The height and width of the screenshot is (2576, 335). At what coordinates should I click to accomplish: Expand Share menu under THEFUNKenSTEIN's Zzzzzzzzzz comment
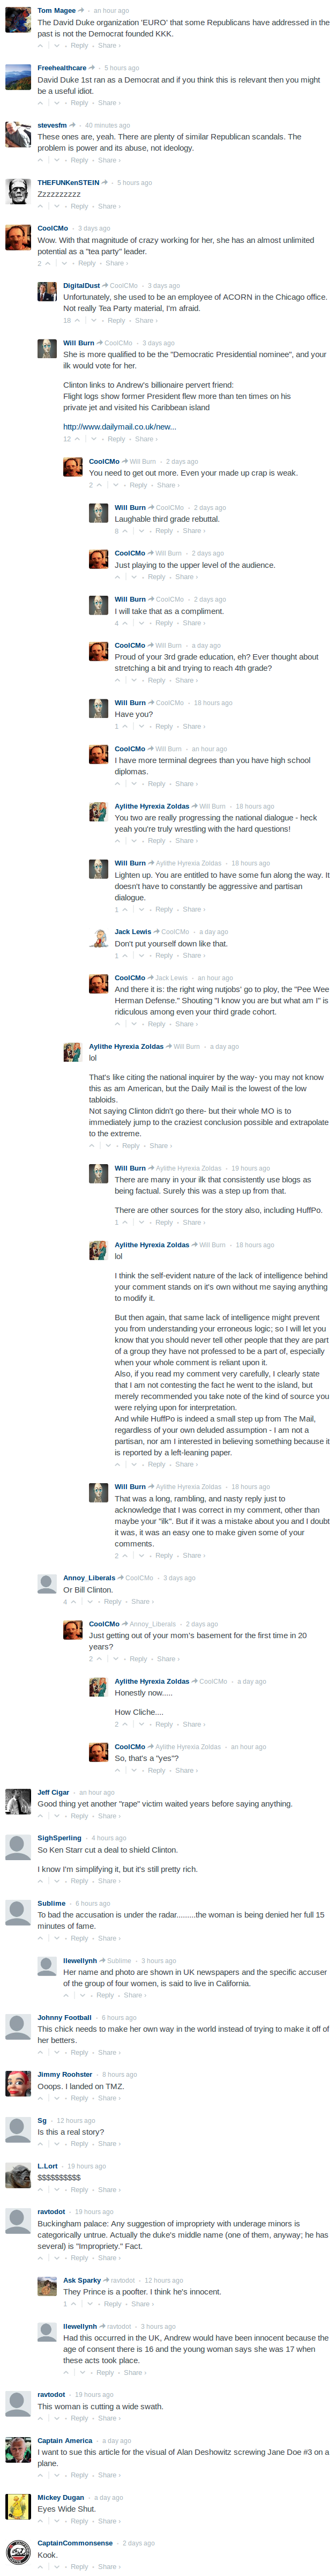pyautogui.click(x=109, y=206)
